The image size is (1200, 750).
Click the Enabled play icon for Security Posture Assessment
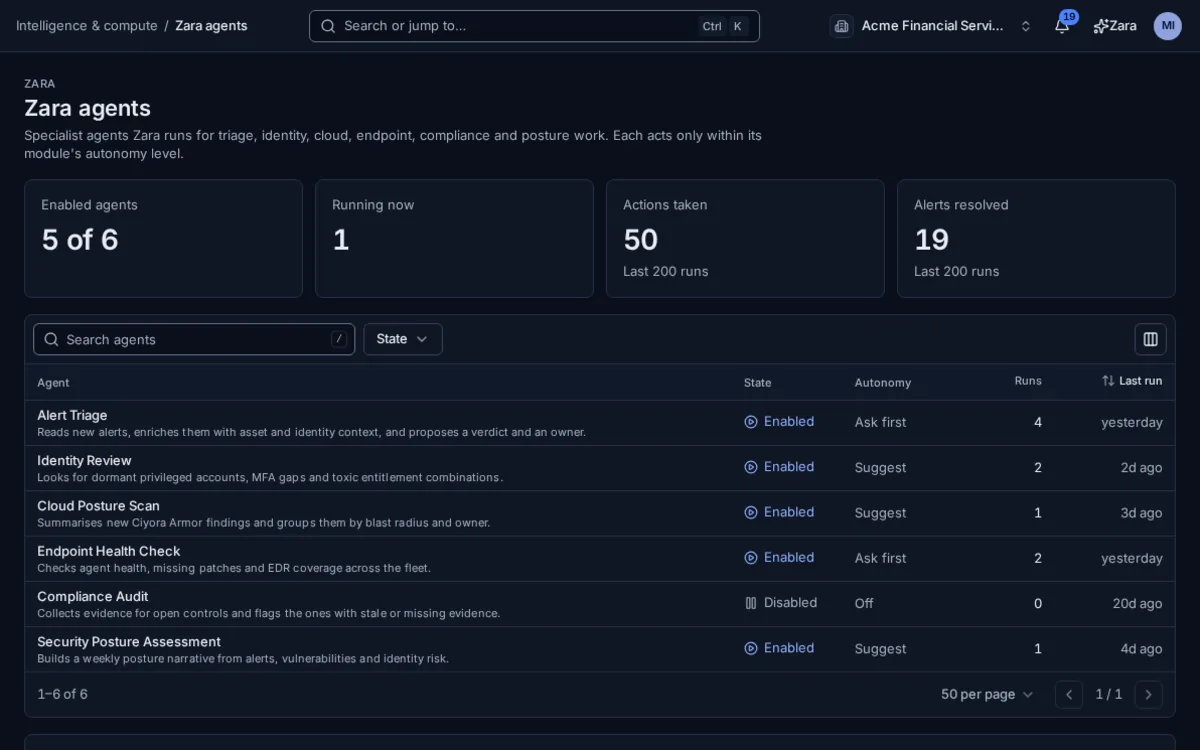click(751, 648)
